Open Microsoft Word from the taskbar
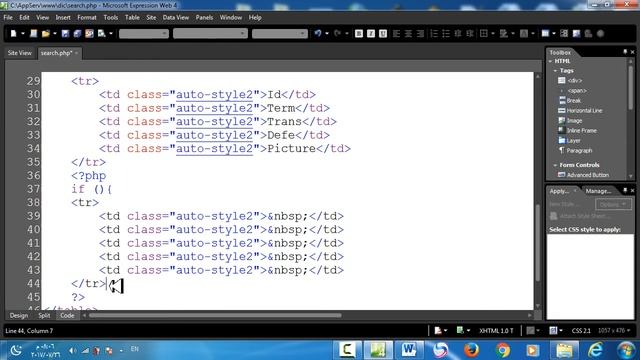Image resolution: width=640 pixels, height=360 pixels. tap(409, 350)
